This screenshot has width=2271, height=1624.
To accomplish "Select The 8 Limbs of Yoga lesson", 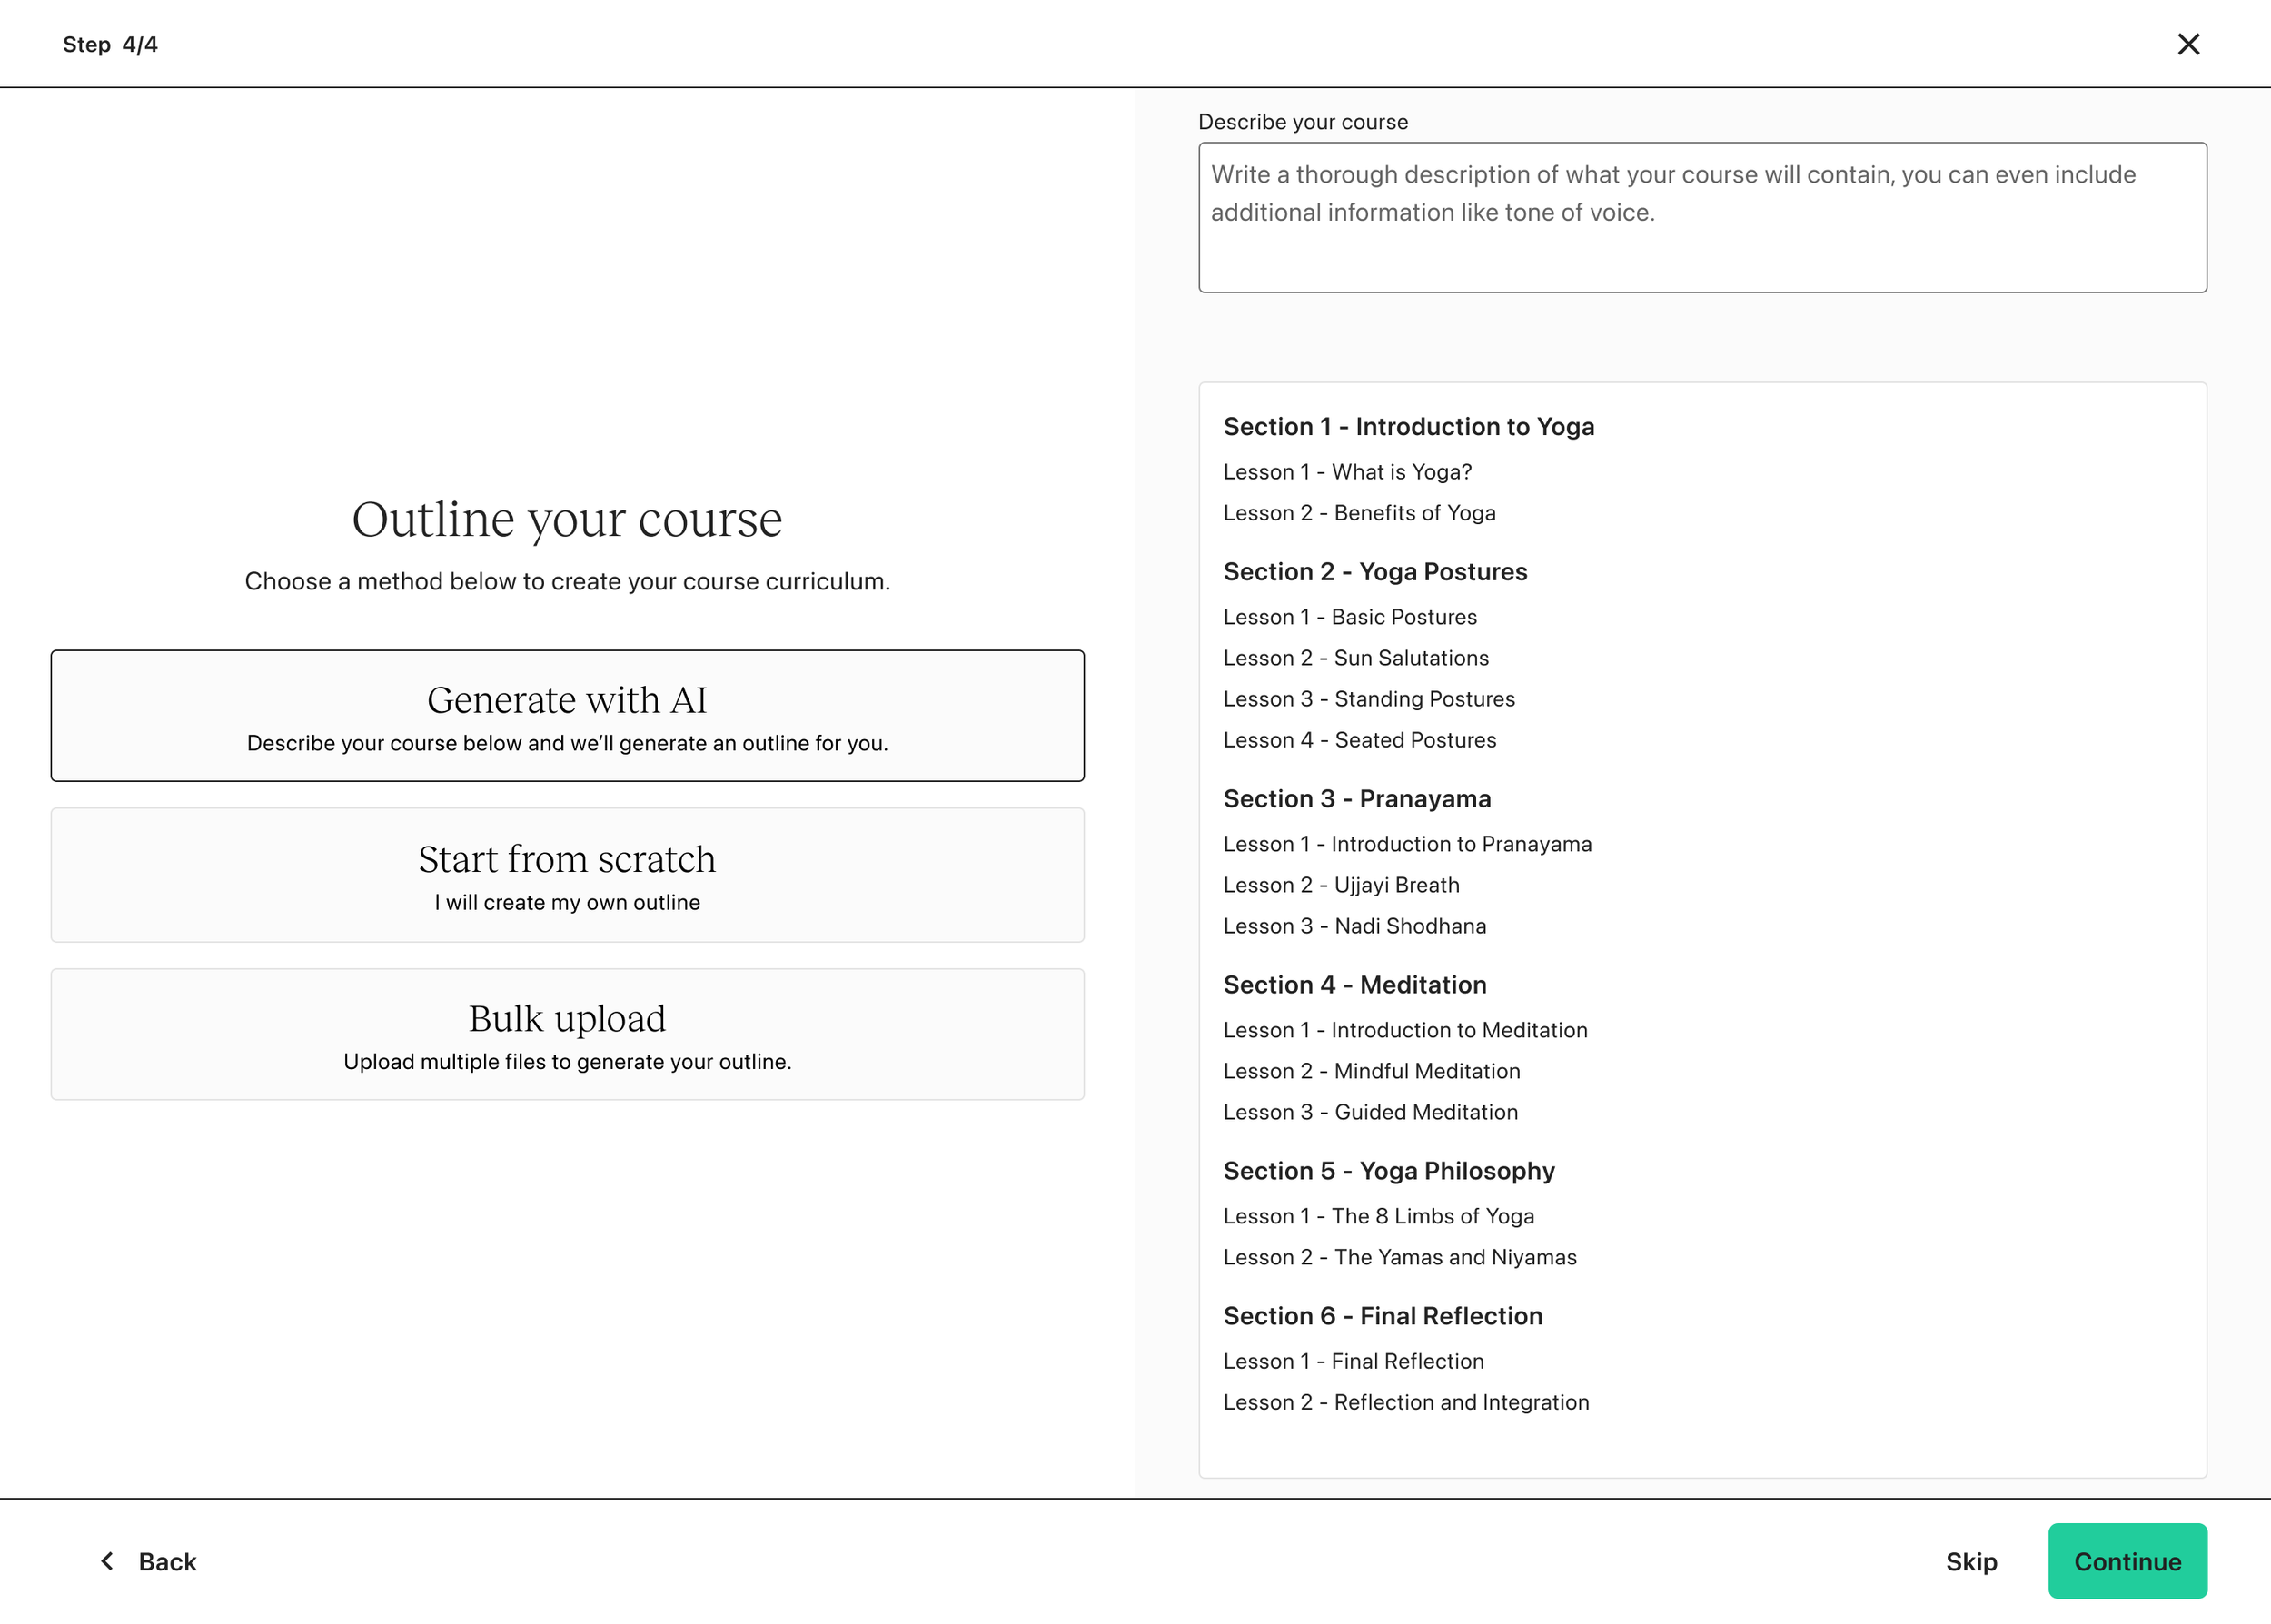I will 1378,1216.
